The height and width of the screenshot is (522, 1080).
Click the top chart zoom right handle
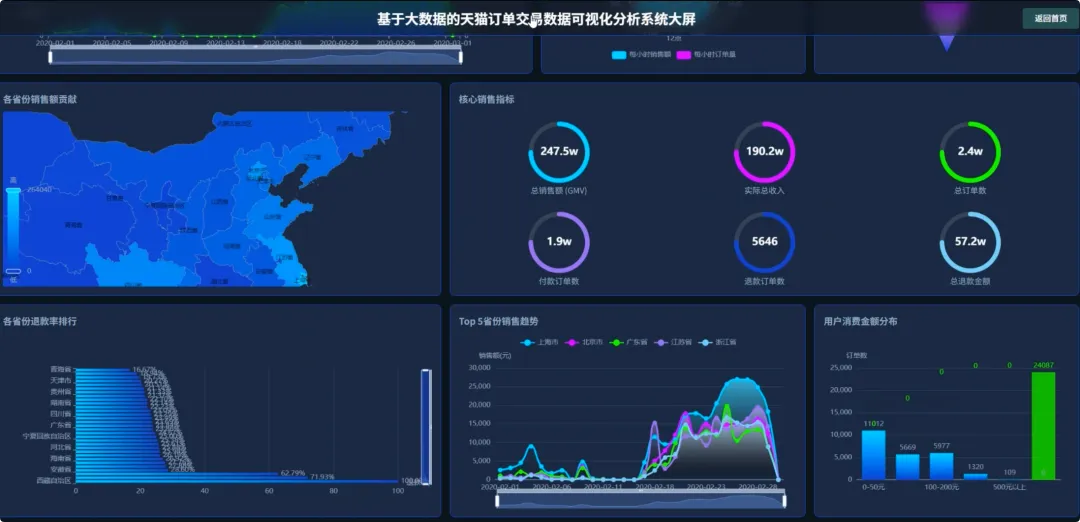click(x=460, y=56)
